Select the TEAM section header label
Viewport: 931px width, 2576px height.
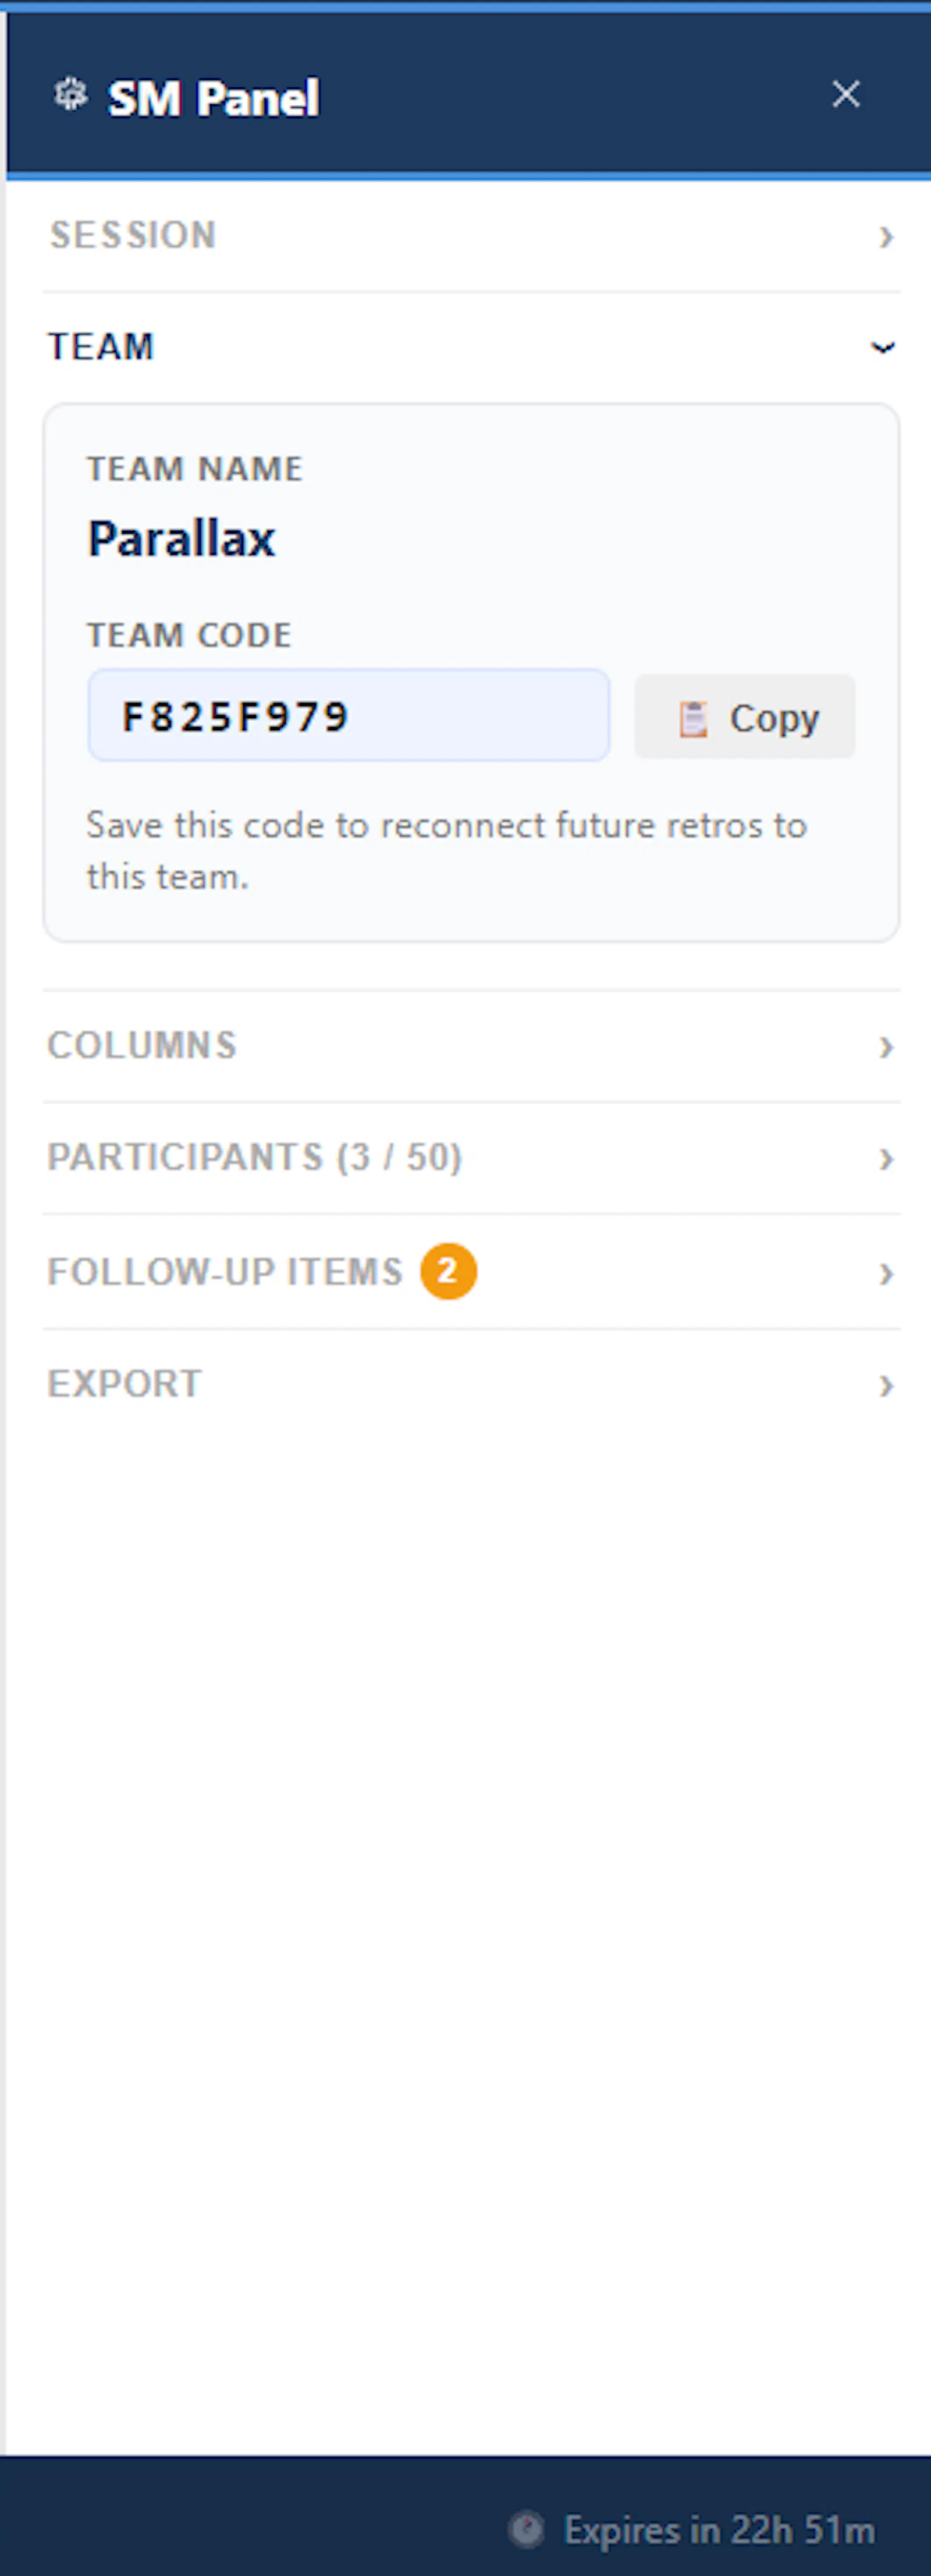(101, 347)
